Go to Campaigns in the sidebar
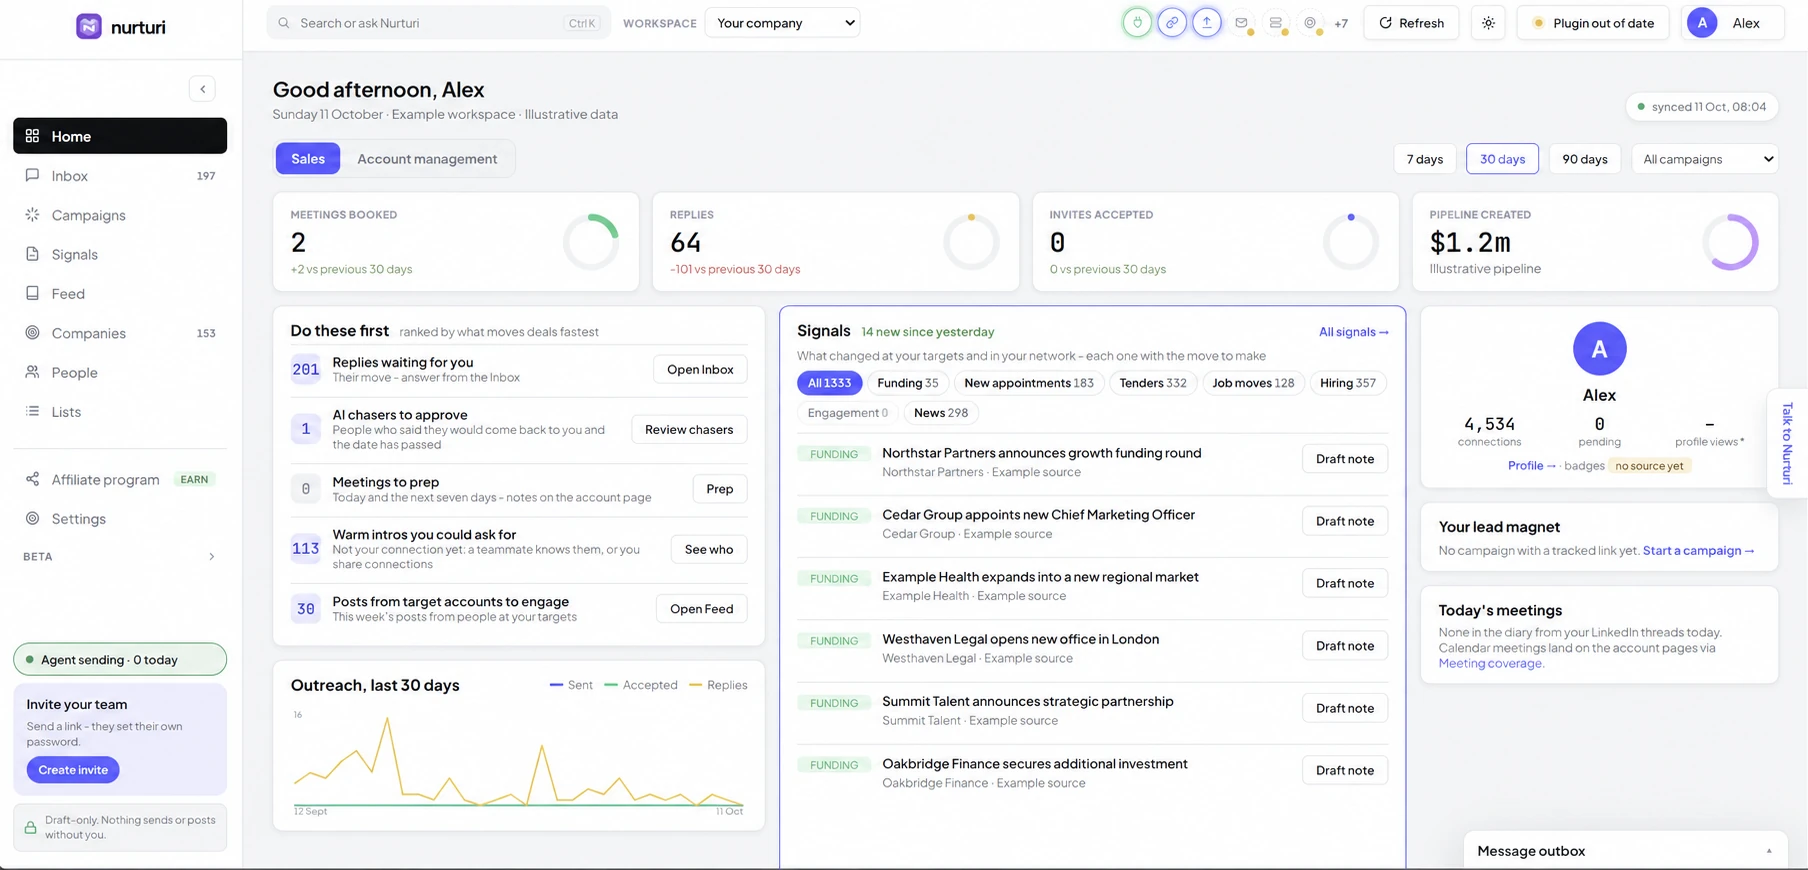 (x=120, y=215)
